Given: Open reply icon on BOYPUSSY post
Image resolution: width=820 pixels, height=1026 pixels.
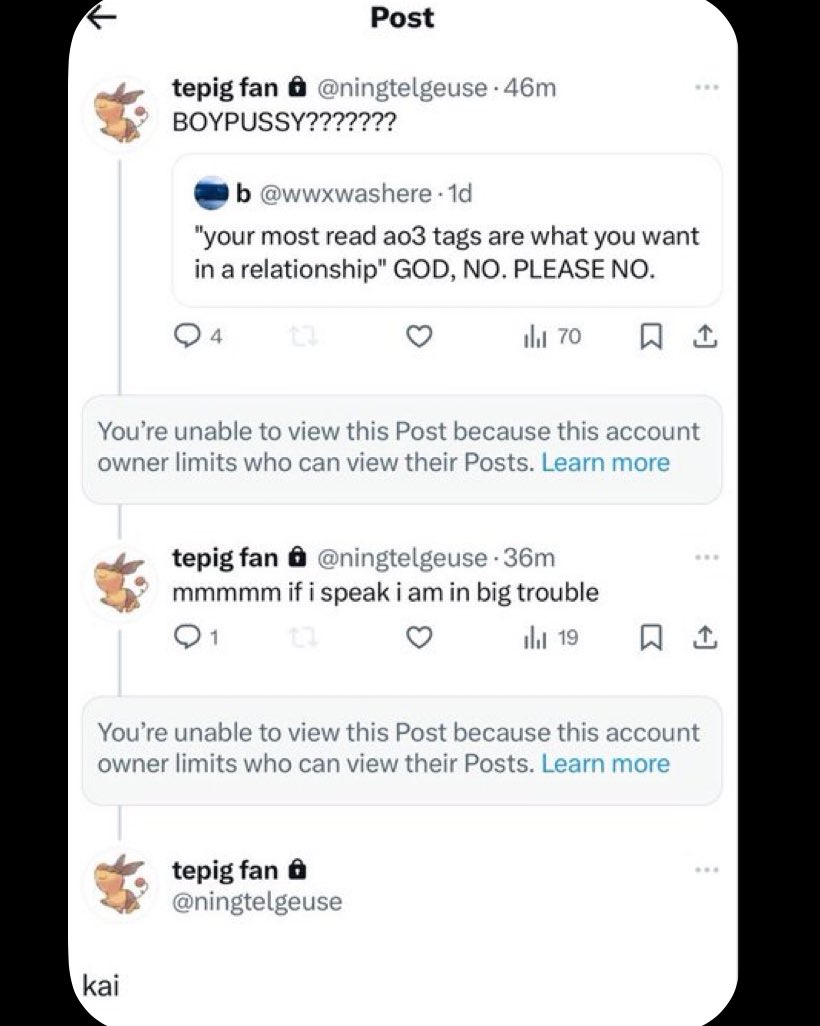Looking at the screenshot, I should (187, 336).
